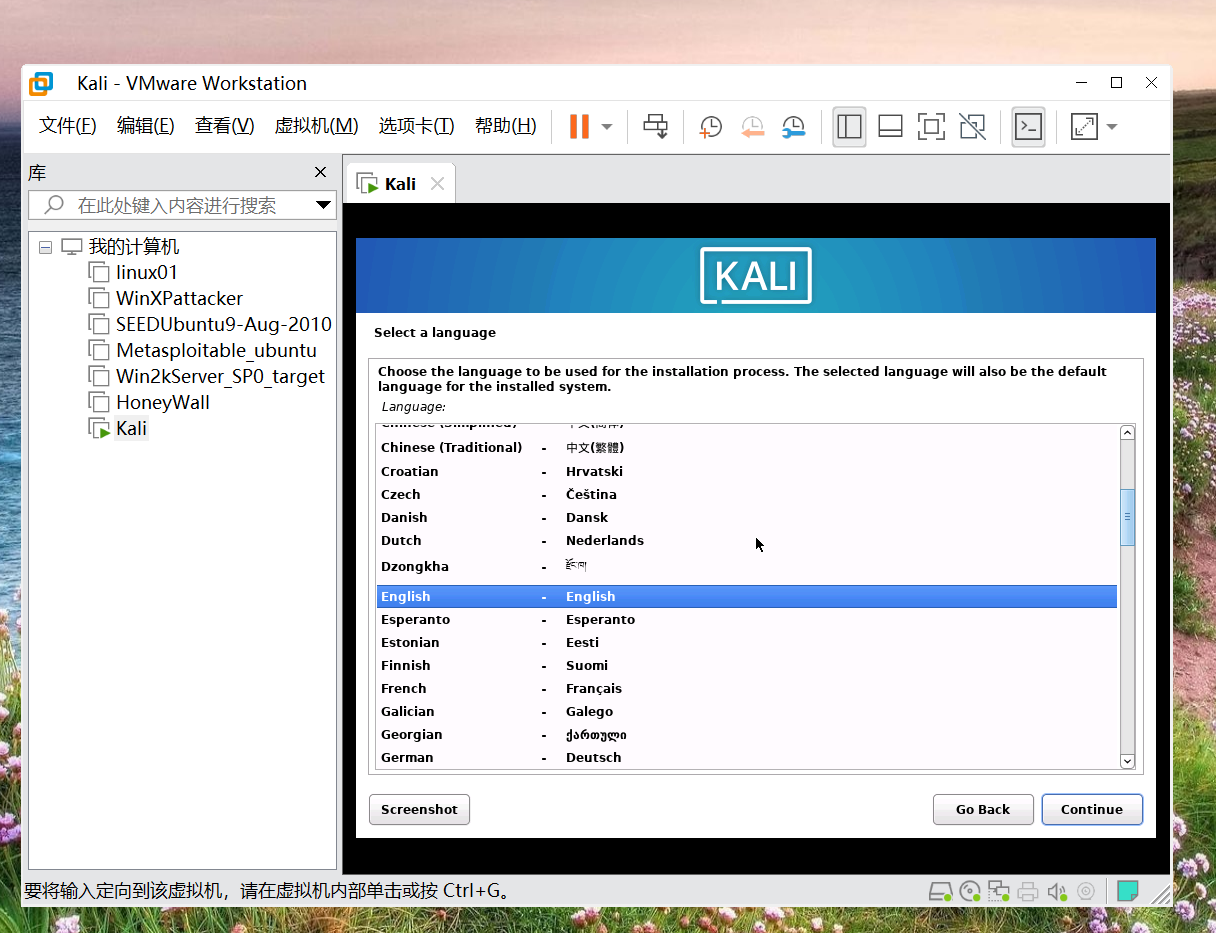Choose Dzongkha language
1216x933 pixels.
(x=746, y=566)
